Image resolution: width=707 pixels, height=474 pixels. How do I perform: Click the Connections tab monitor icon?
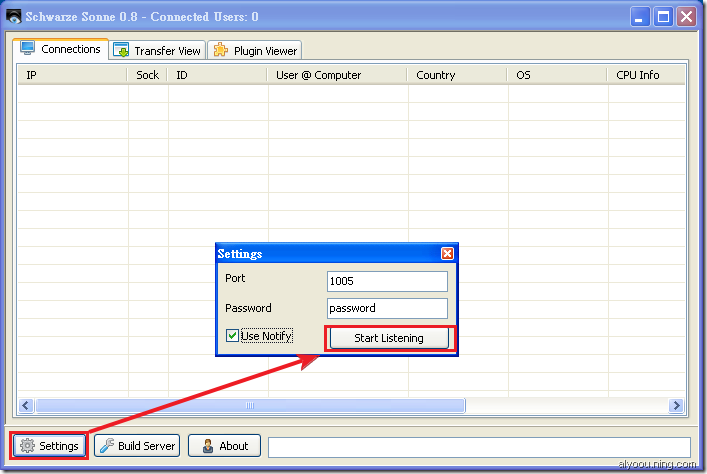(28, 48)
